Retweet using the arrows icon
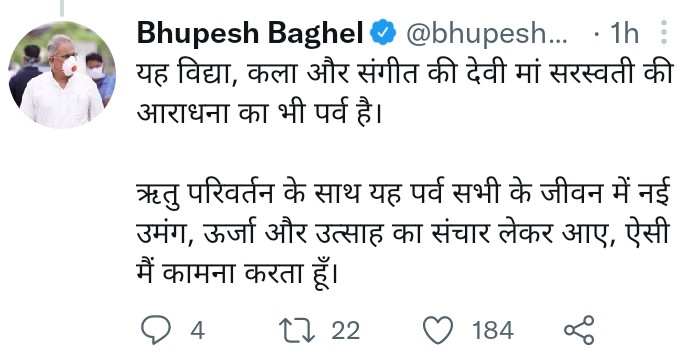Screen dimensions: 686x361 click(298, 330)
